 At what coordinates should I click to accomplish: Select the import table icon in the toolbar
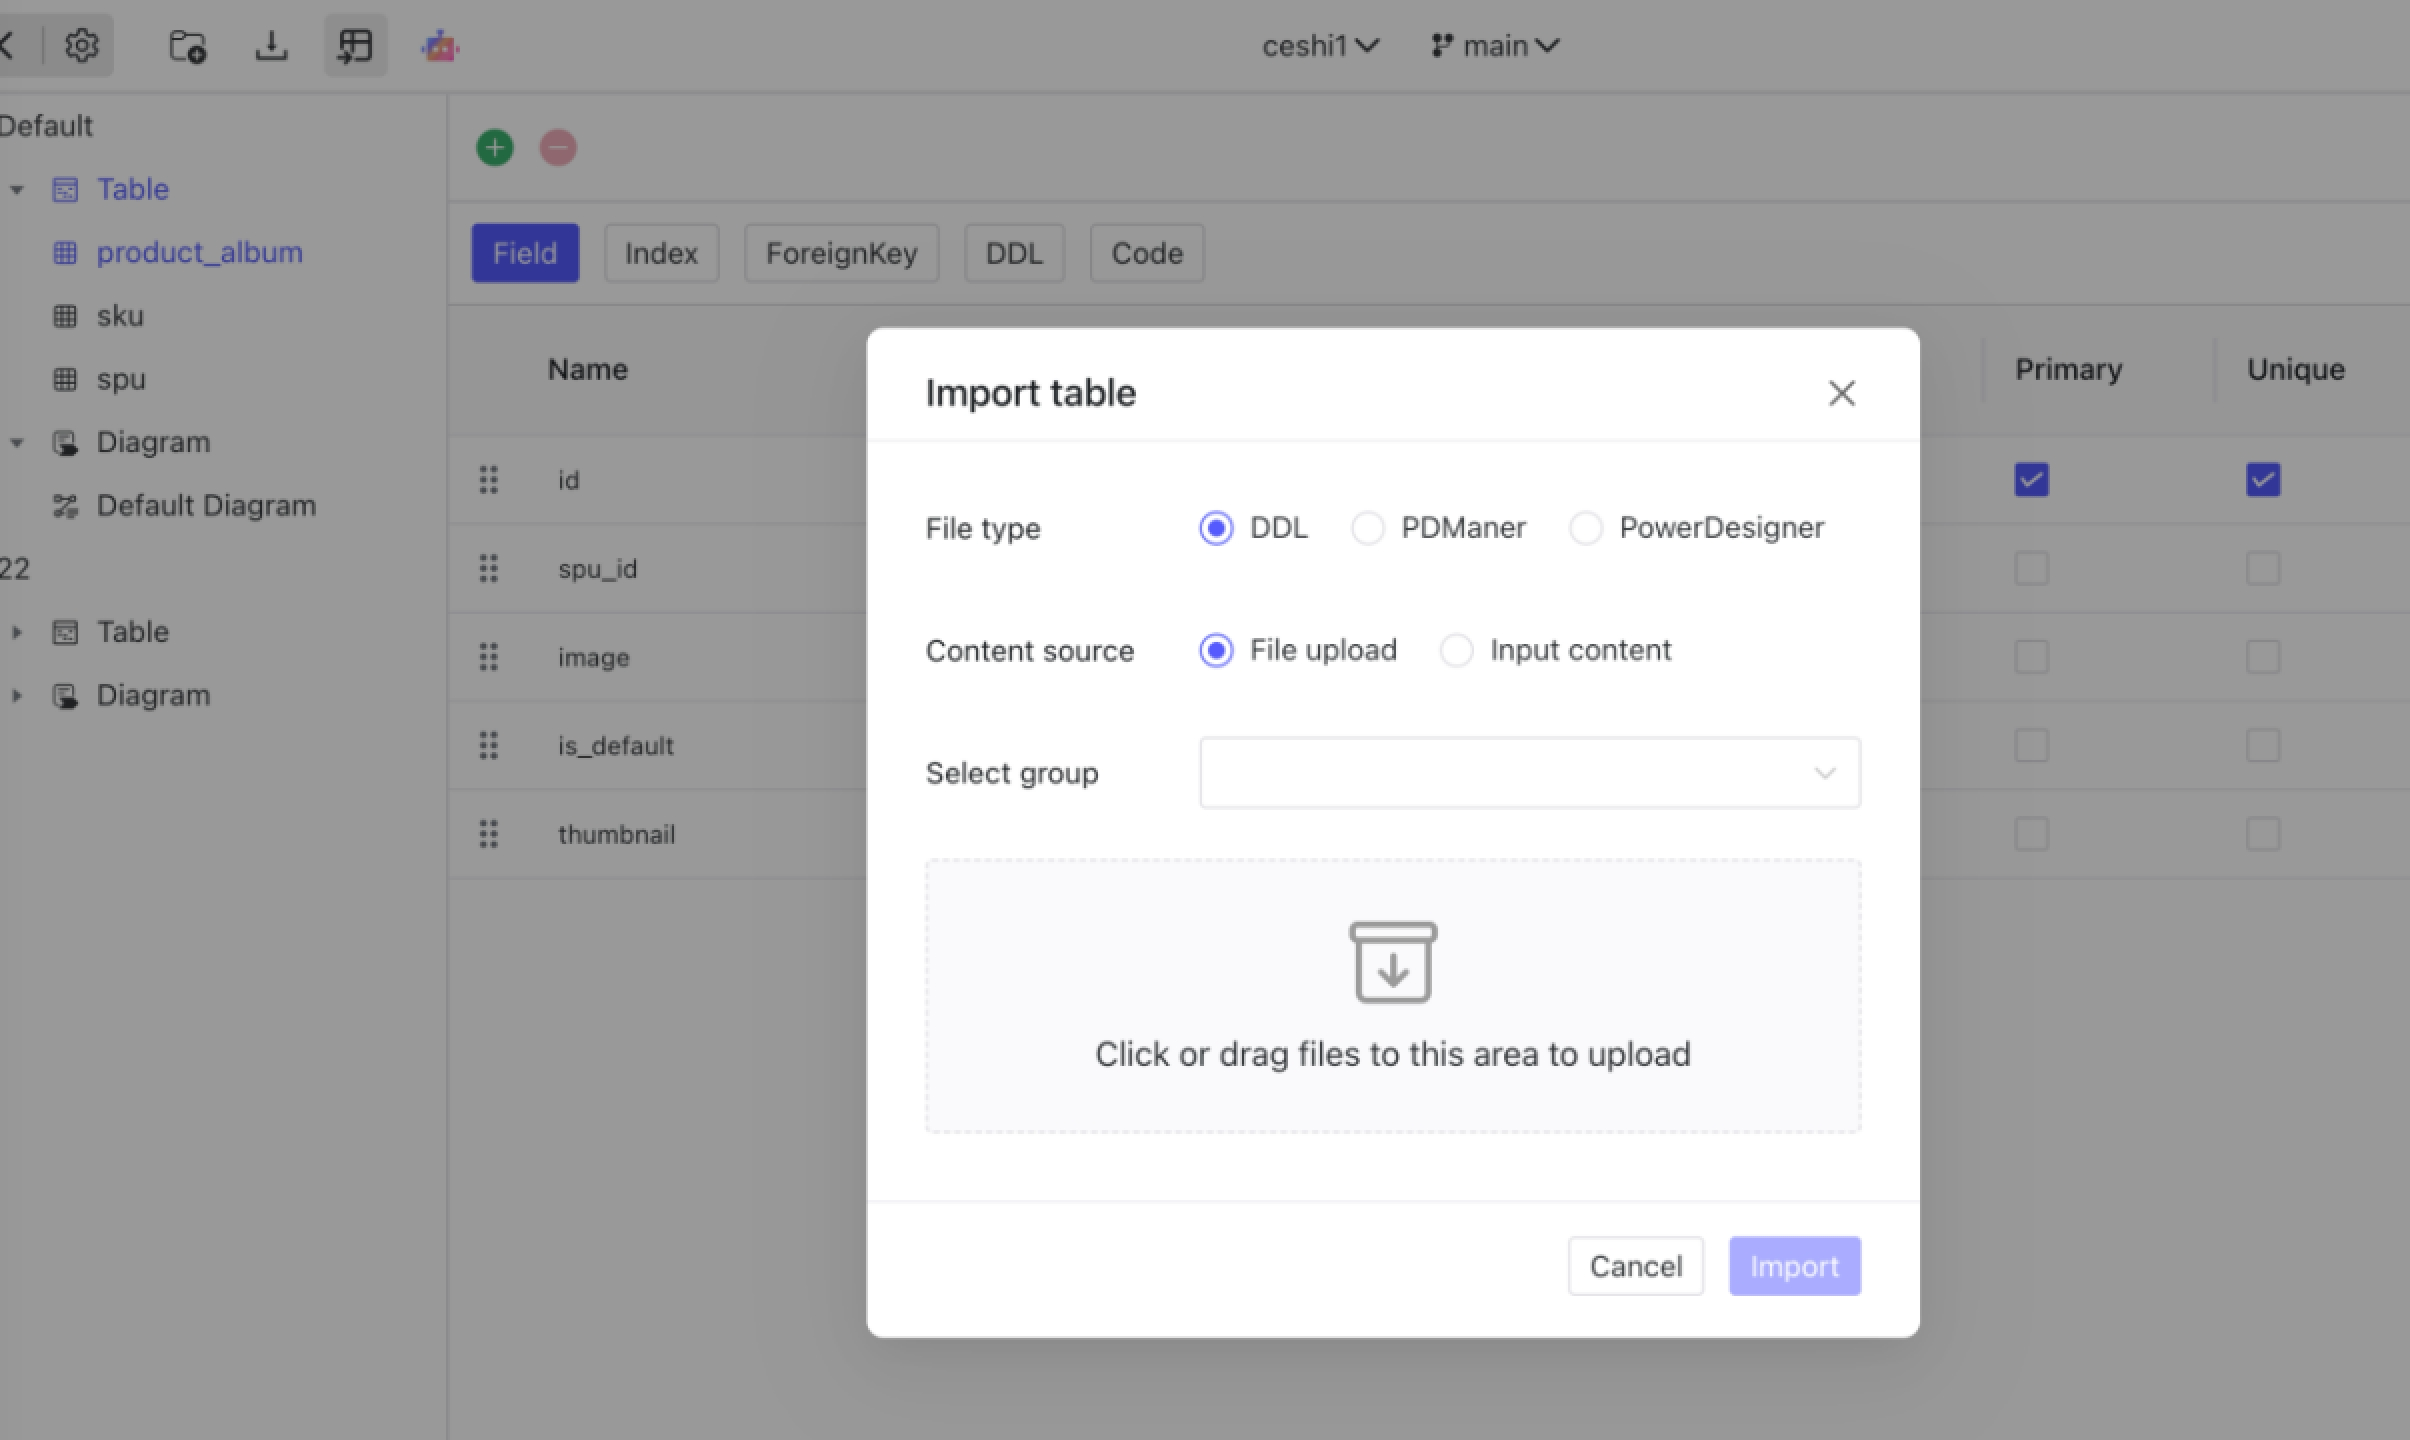click(355, 45)
